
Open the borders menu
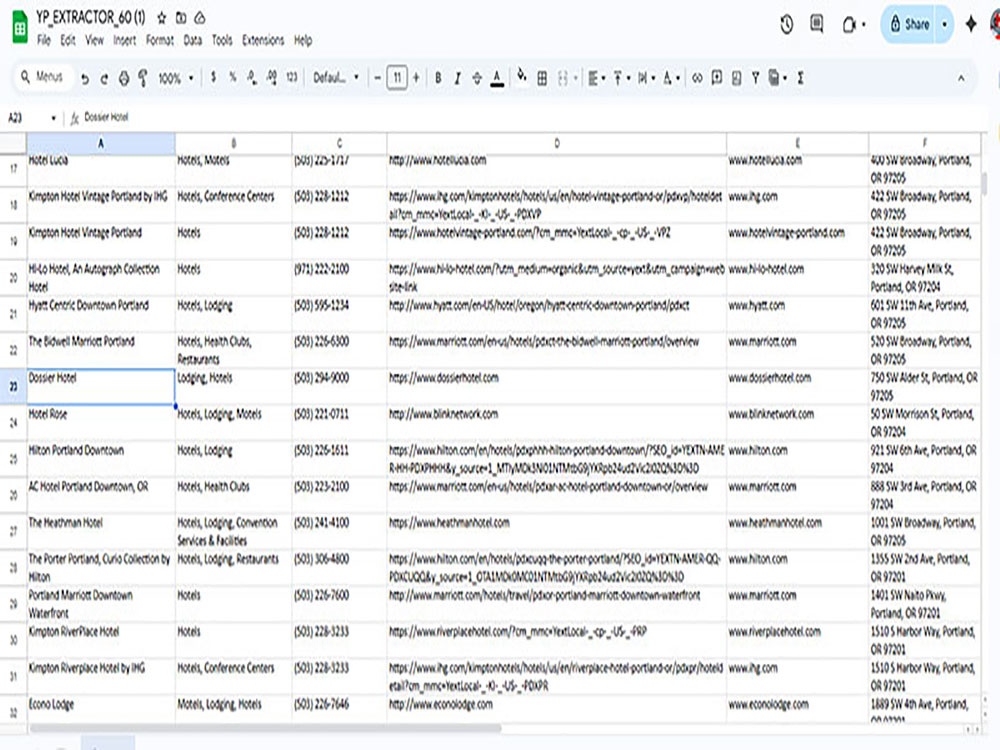(542, 78)
